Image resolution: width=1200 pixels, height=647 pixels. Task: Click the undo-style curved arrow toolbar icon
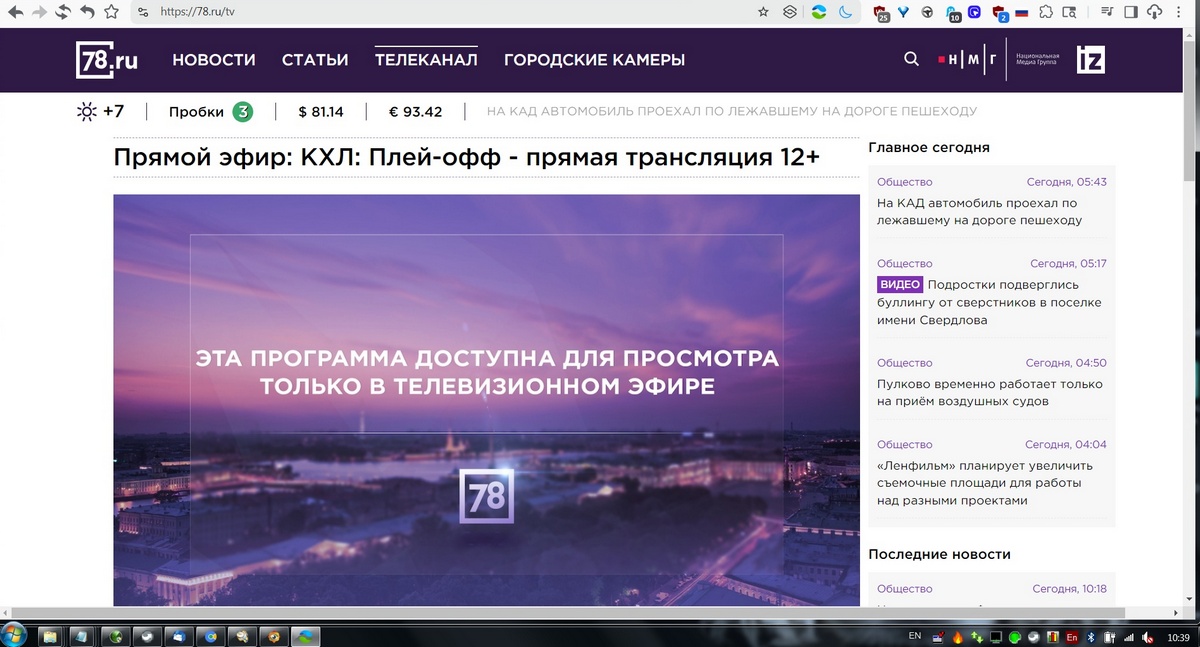[87, 12]
